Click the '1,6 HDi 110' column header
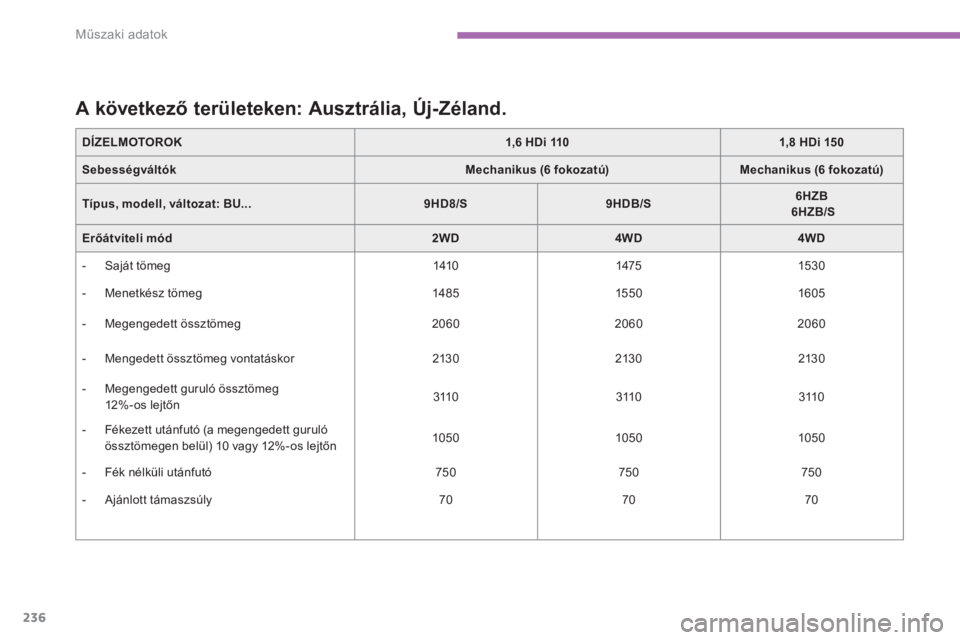This screenshot has width=960, height=640. pos(537,142)
